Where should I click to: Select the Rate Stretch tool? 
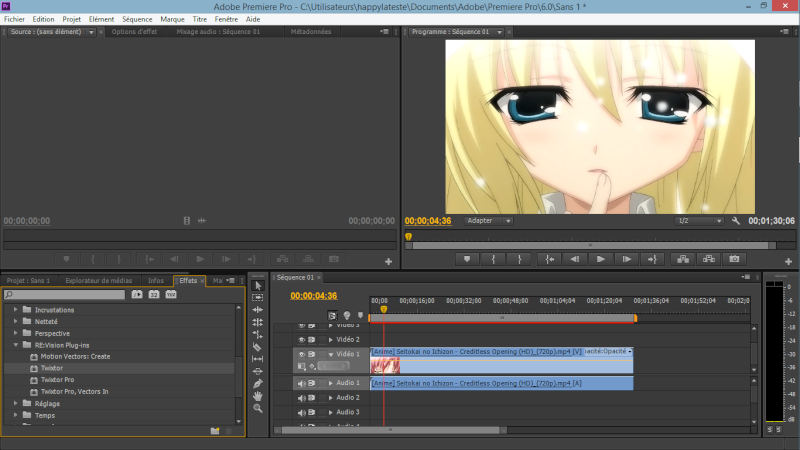tap(258, 334)
